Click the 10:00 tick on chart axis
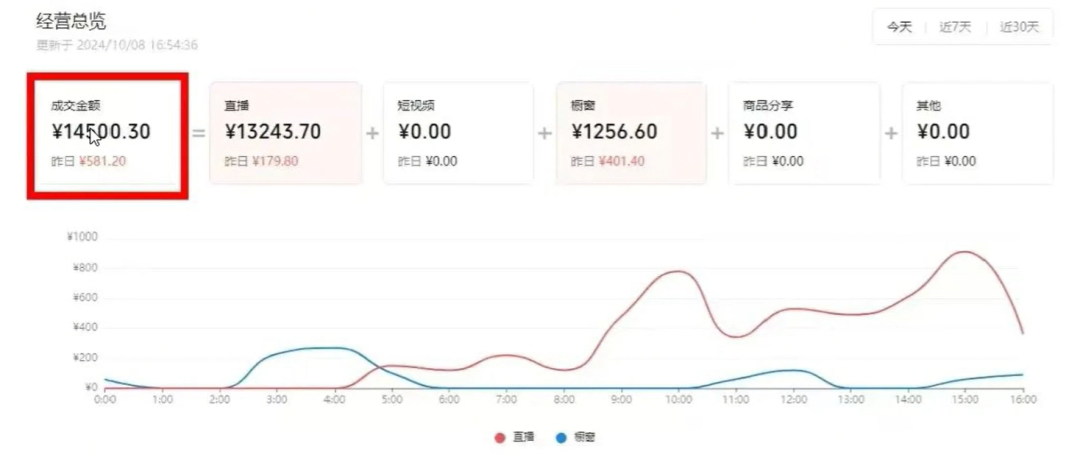This screenshot has width=1080, height=460. [678, 398]
